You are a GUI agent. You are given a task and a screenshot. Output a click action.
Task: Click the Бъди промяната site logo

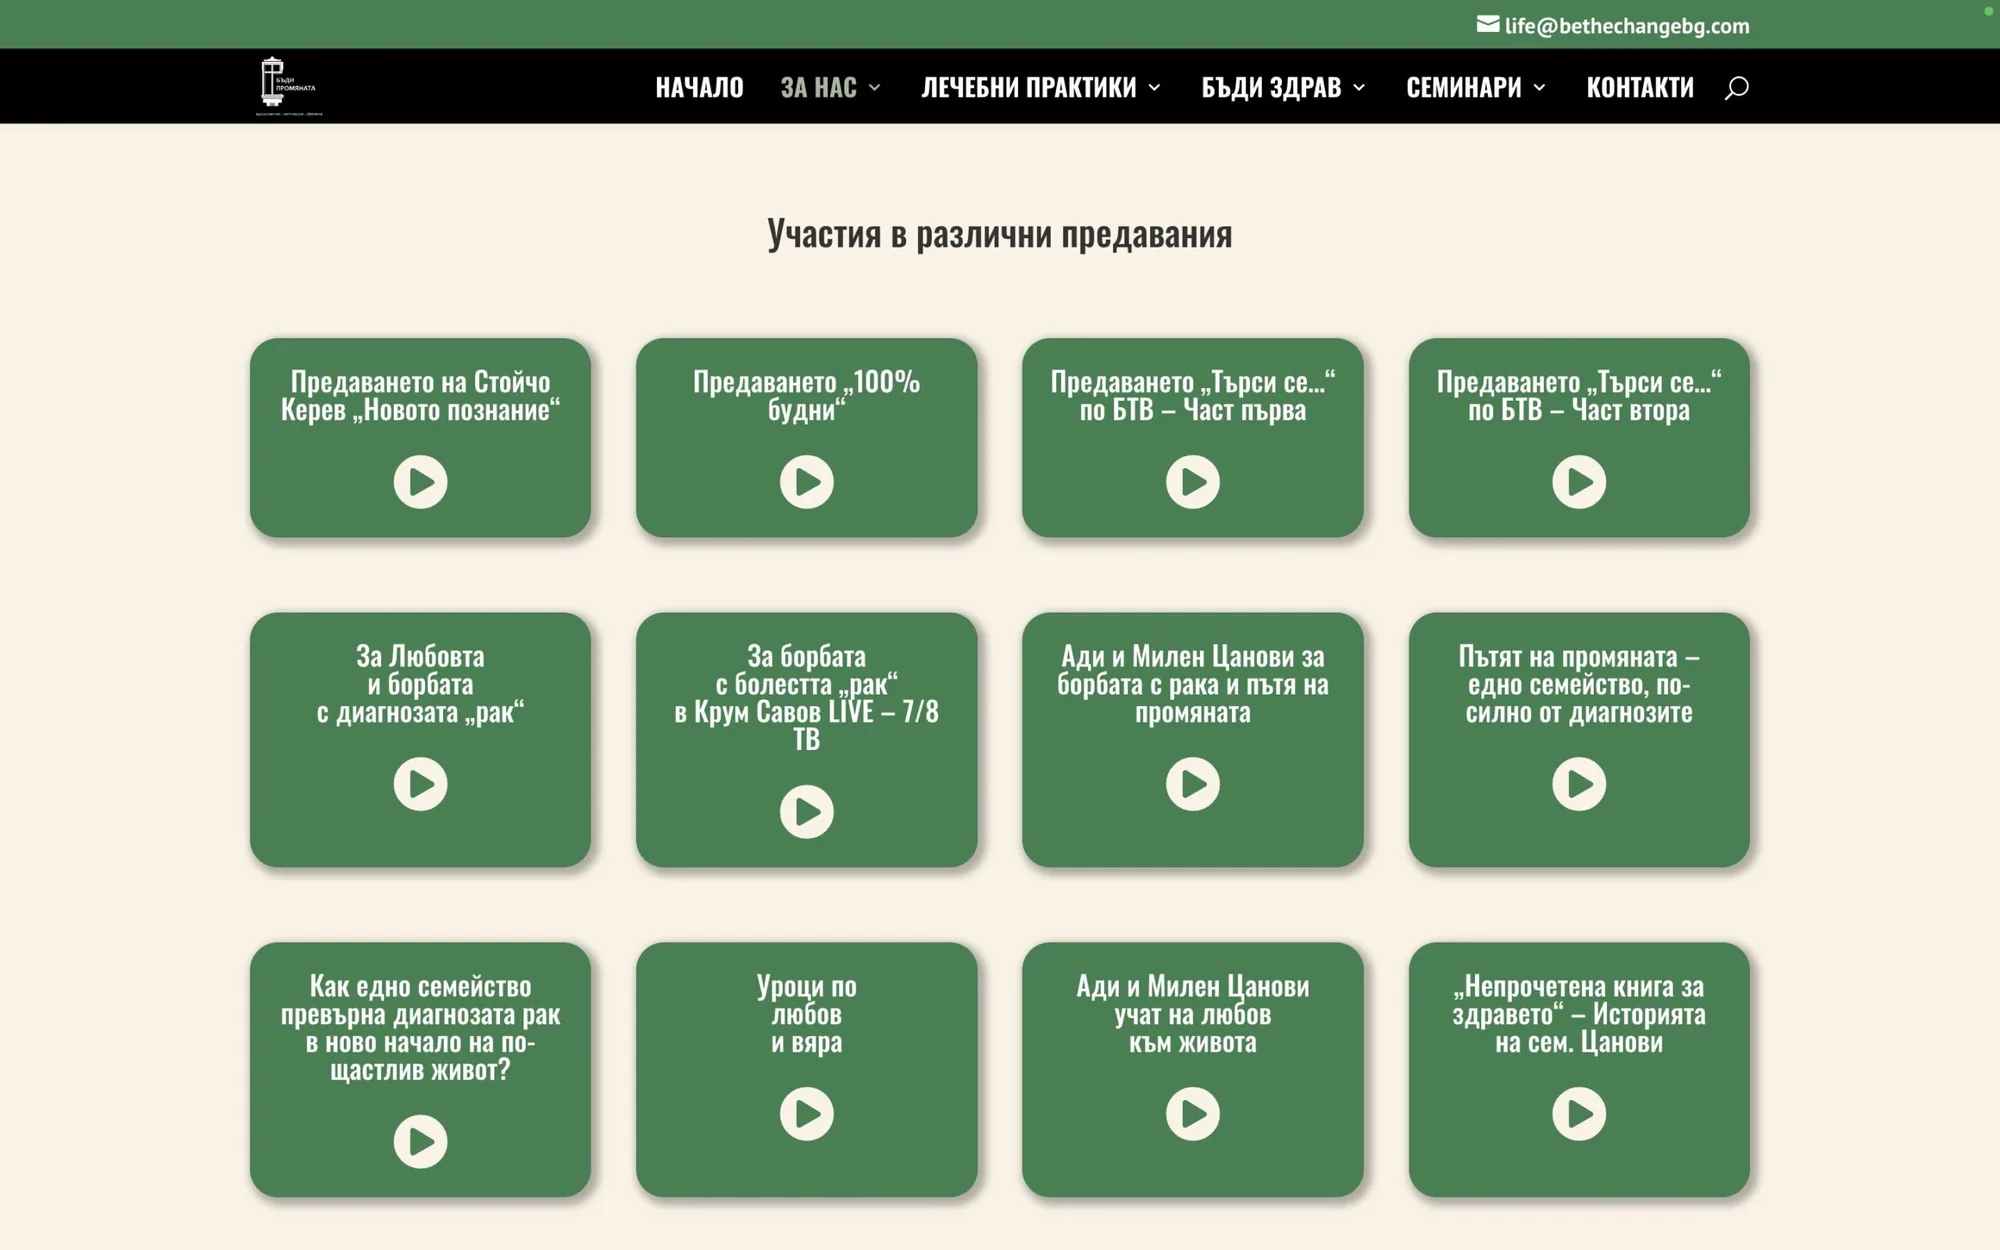[289, 86]
